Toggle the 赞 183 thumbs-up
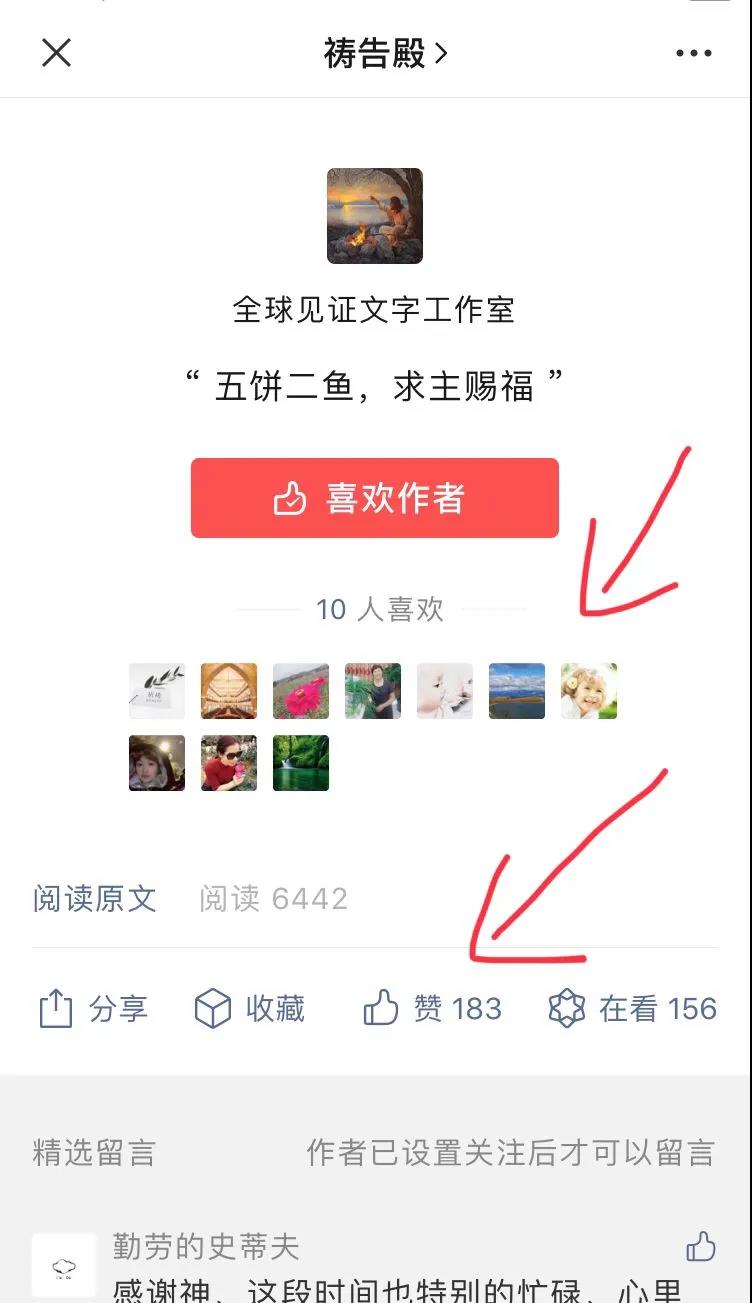Viewport: 752px width, 1303px height. 431,1008
